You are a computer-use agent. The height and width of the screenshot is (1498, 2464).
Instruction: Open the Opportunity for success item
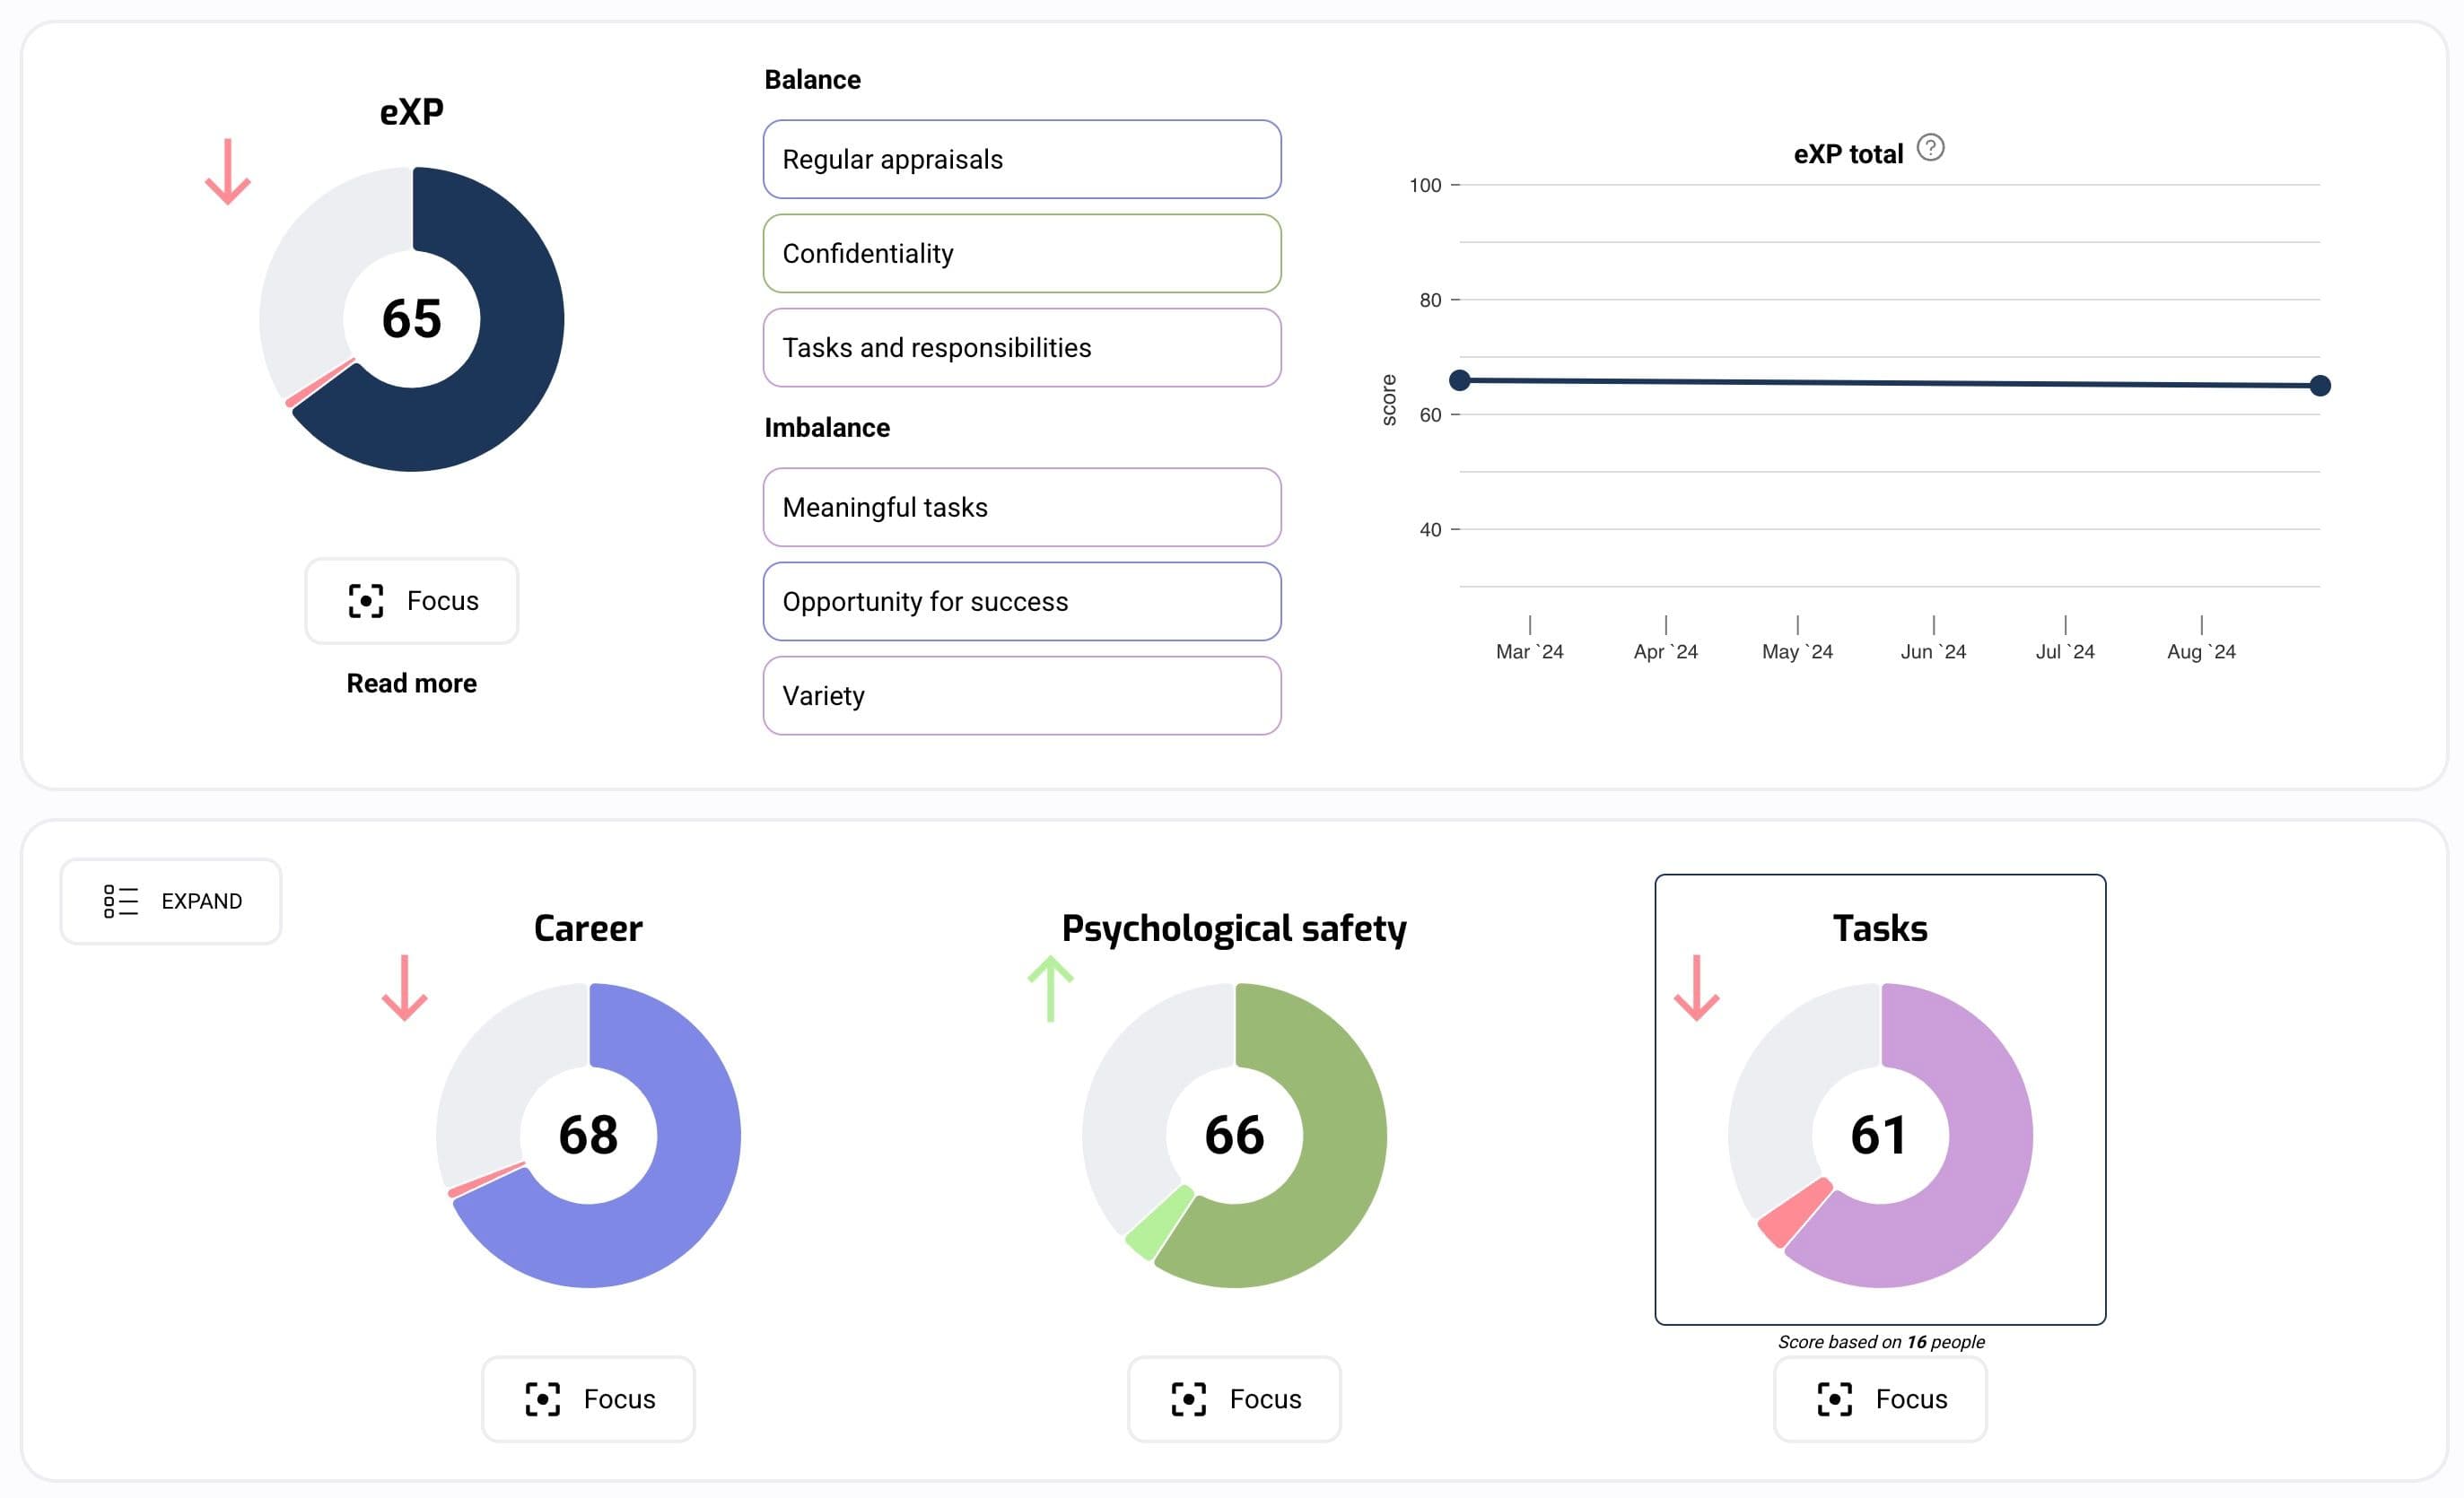(1022, 601)
